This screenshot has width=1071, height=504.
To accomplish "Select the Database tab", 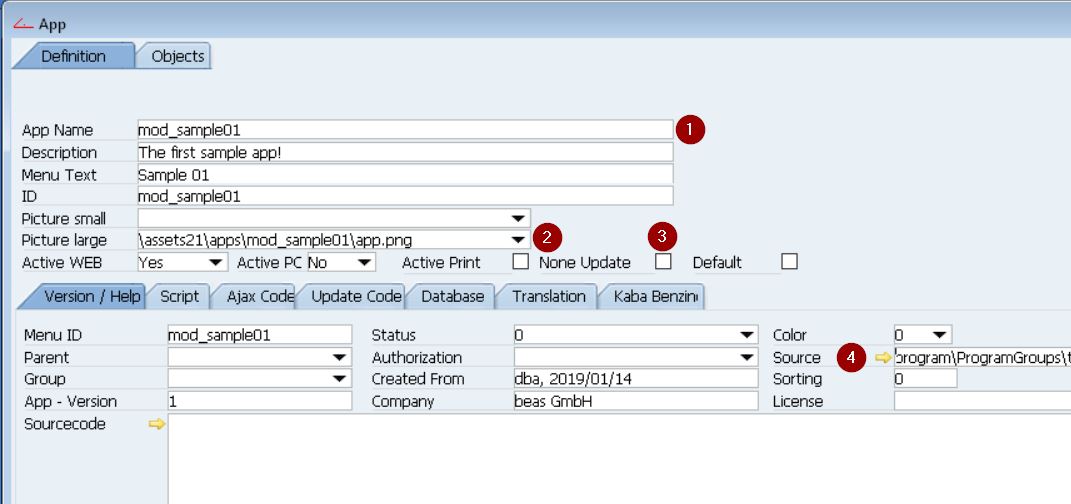I will pyautogui.click(x=452, y=296).
